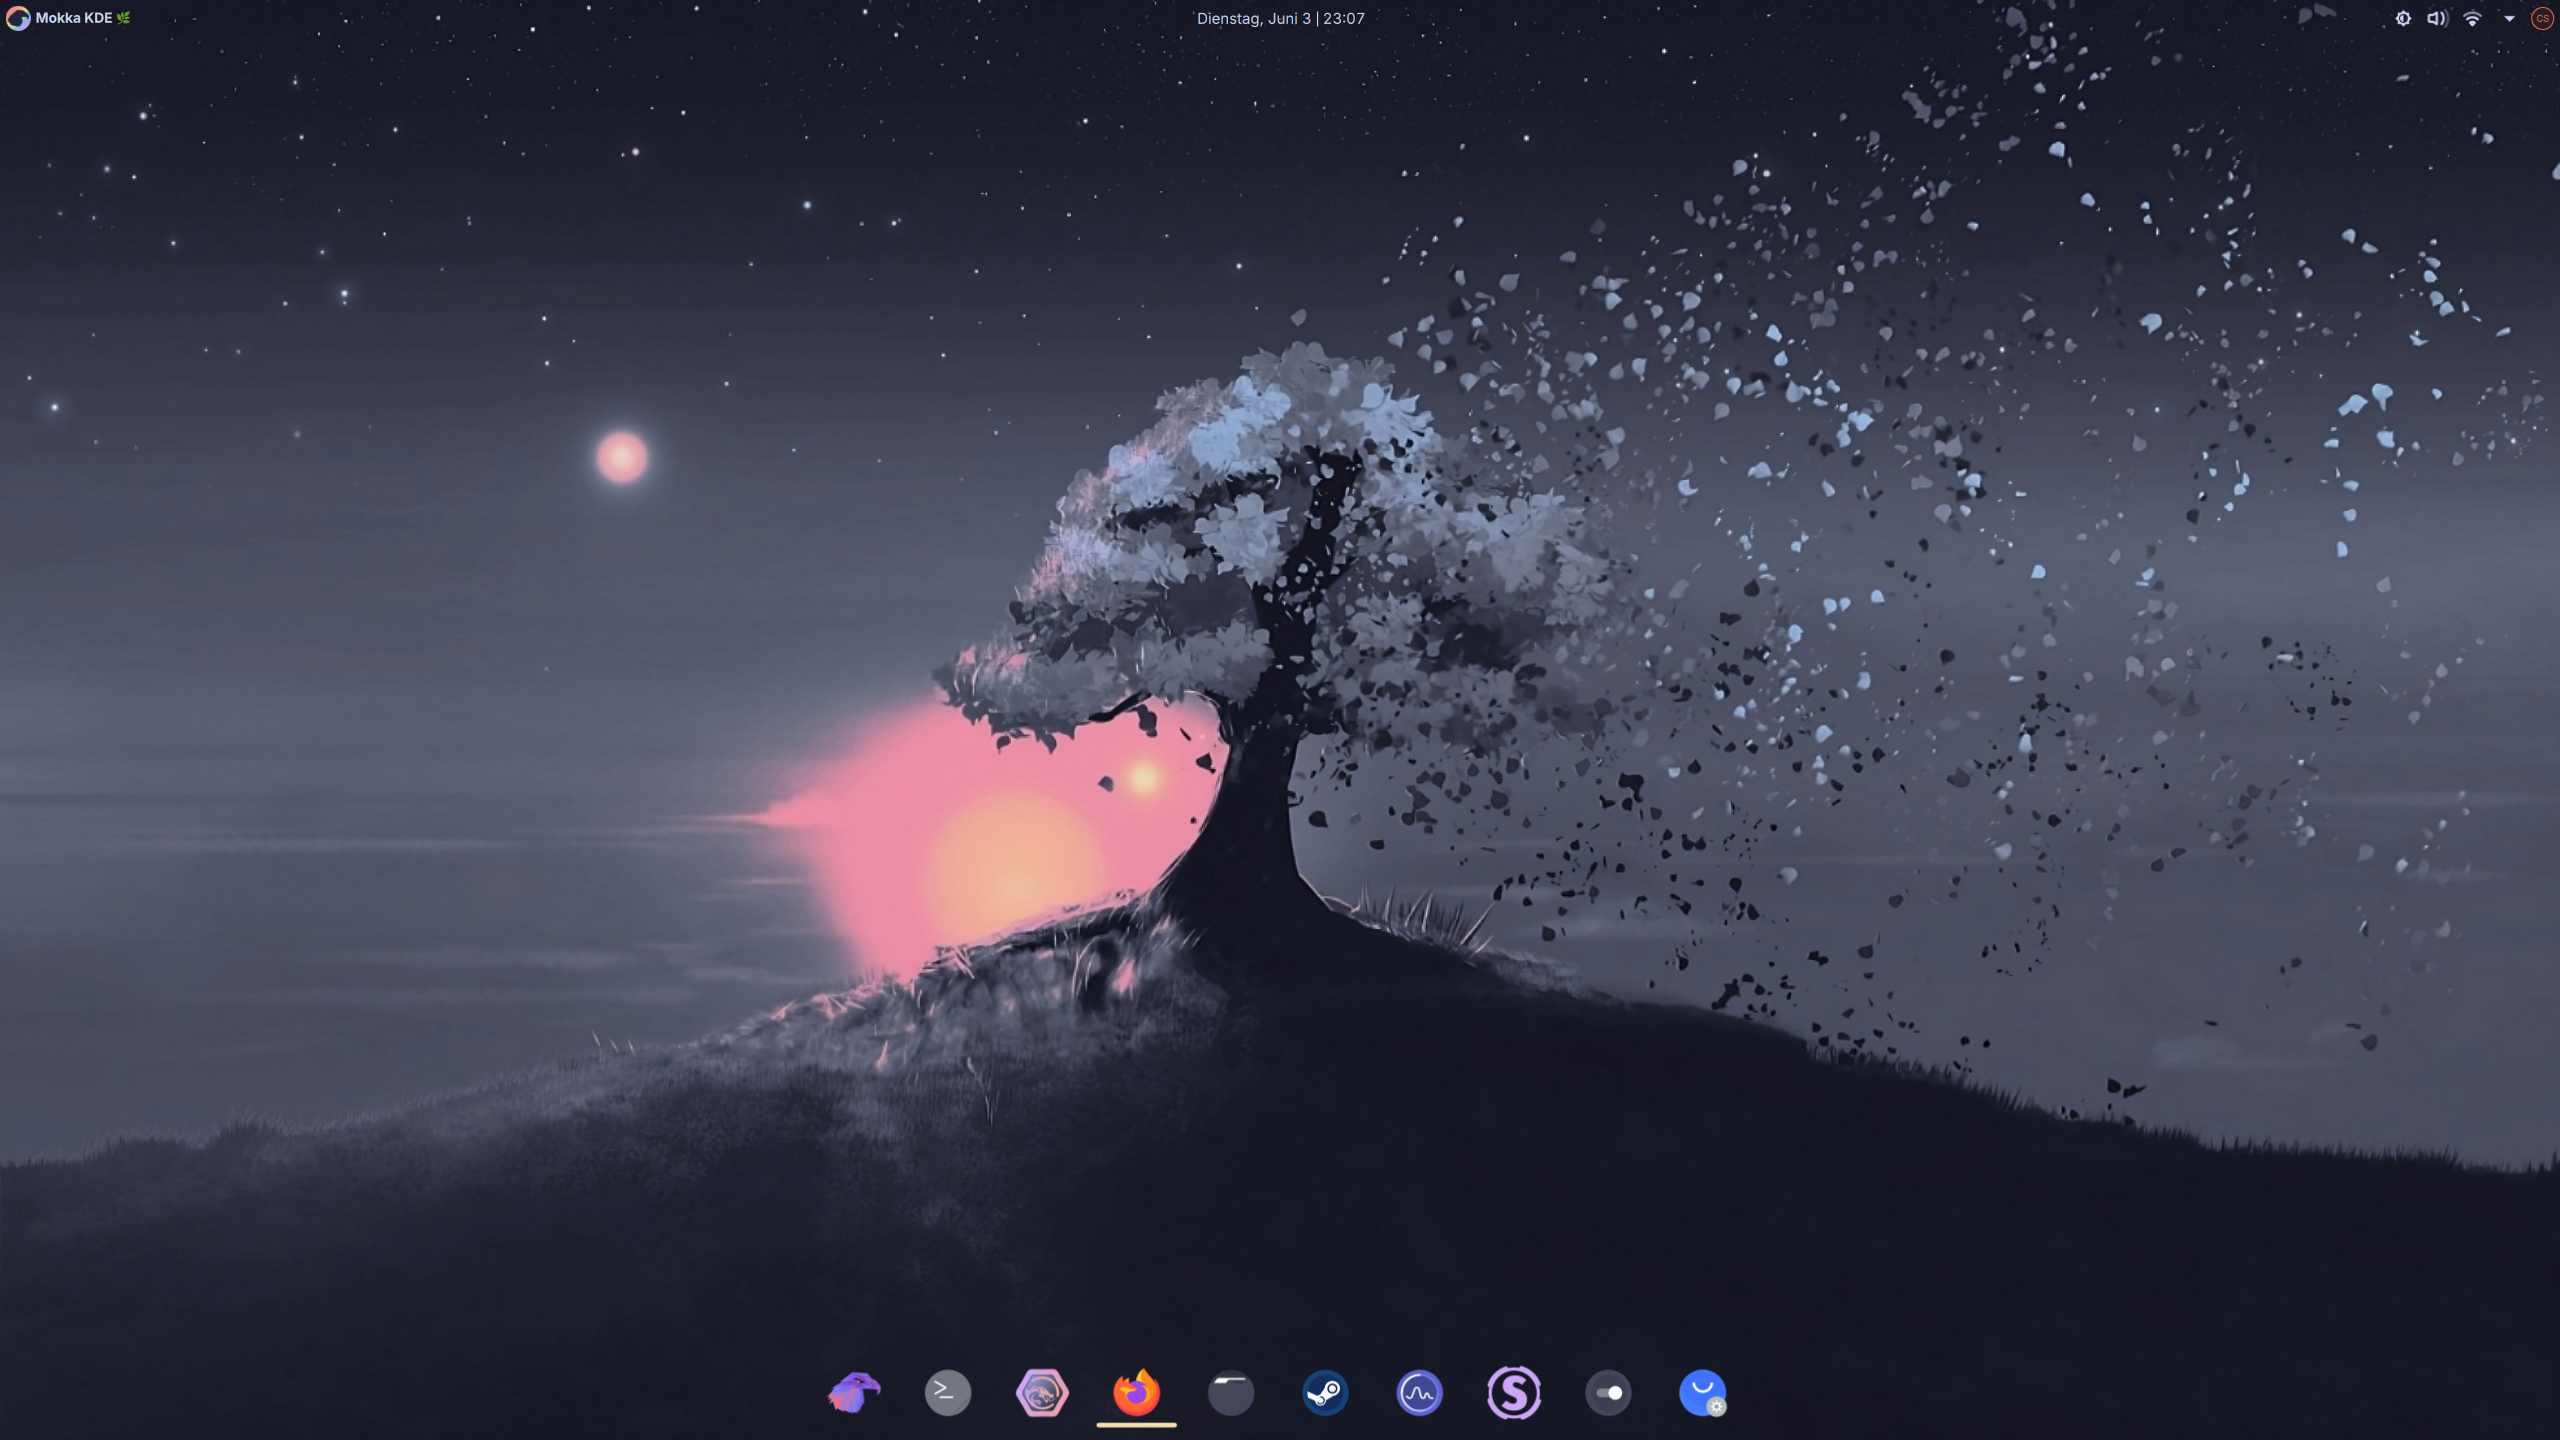The image size is (2560, 1440).
Task: Open the purple eagle app in the dock
Action: click(x=854, y=1392)
